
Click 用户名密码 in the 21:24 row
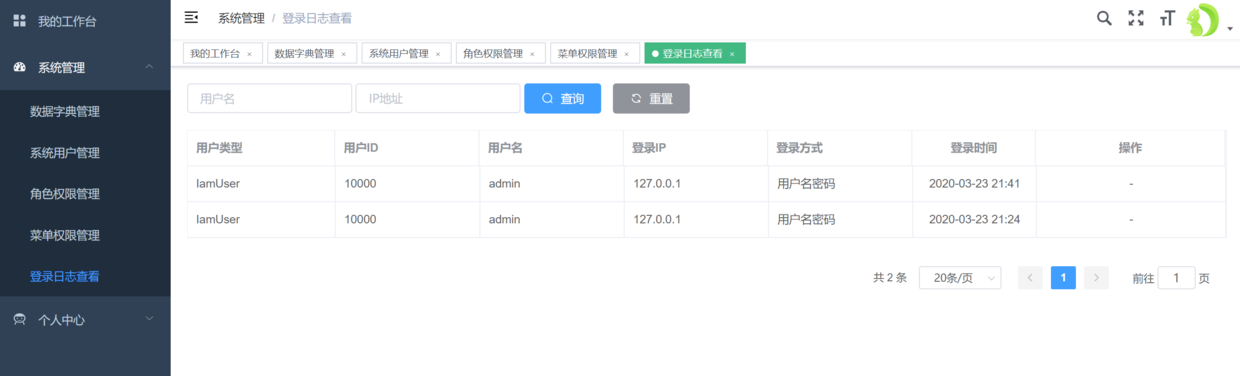pos(806,219)
